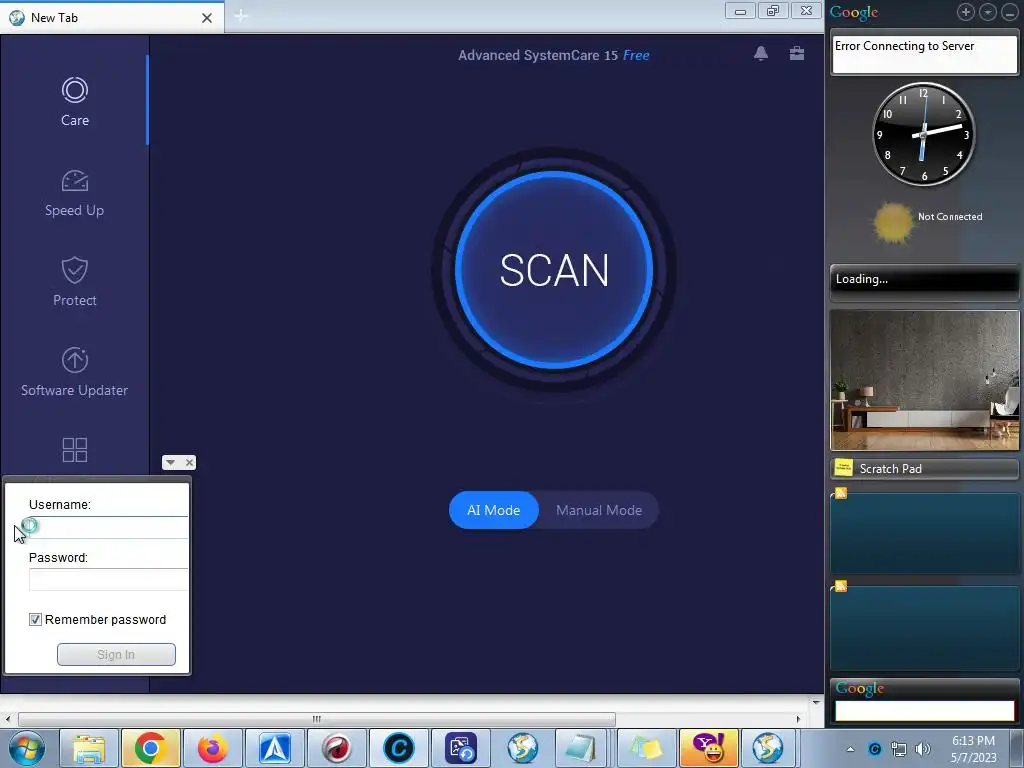
Task: Open a new tab with plus button
Action: 241,16
